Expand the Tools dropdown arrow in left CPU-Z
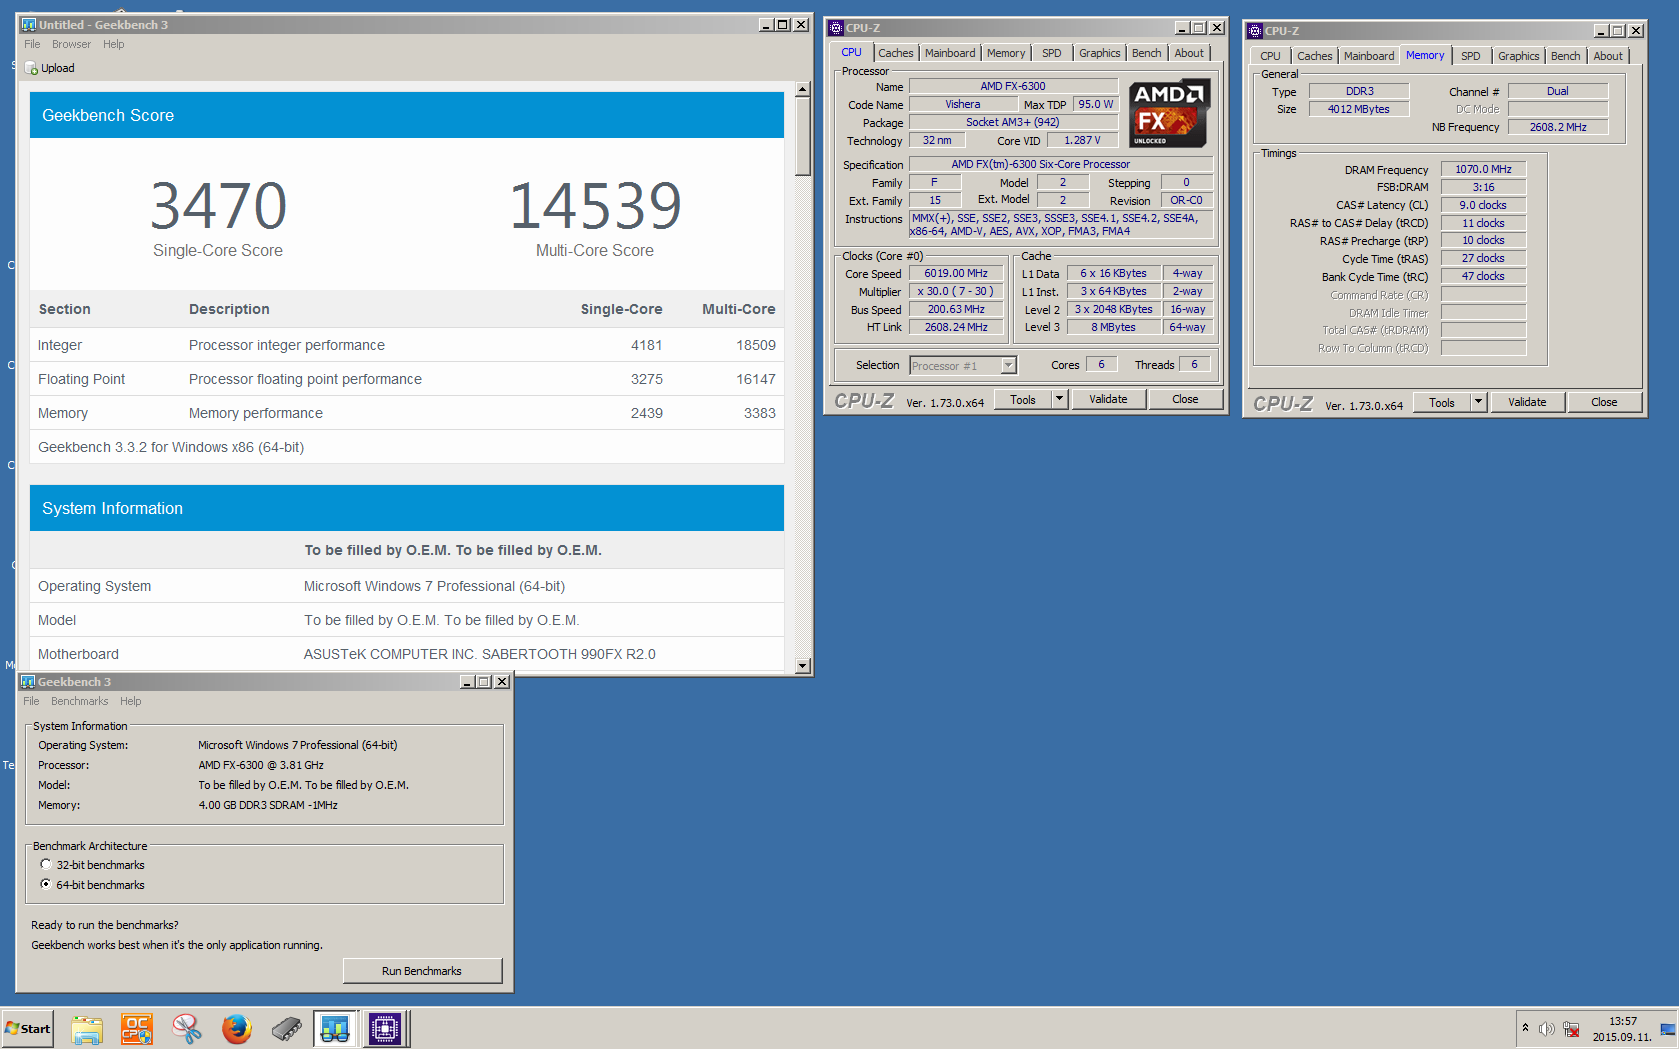This screenshot has height=1049, width=1679. click(x=1059, y=399)
